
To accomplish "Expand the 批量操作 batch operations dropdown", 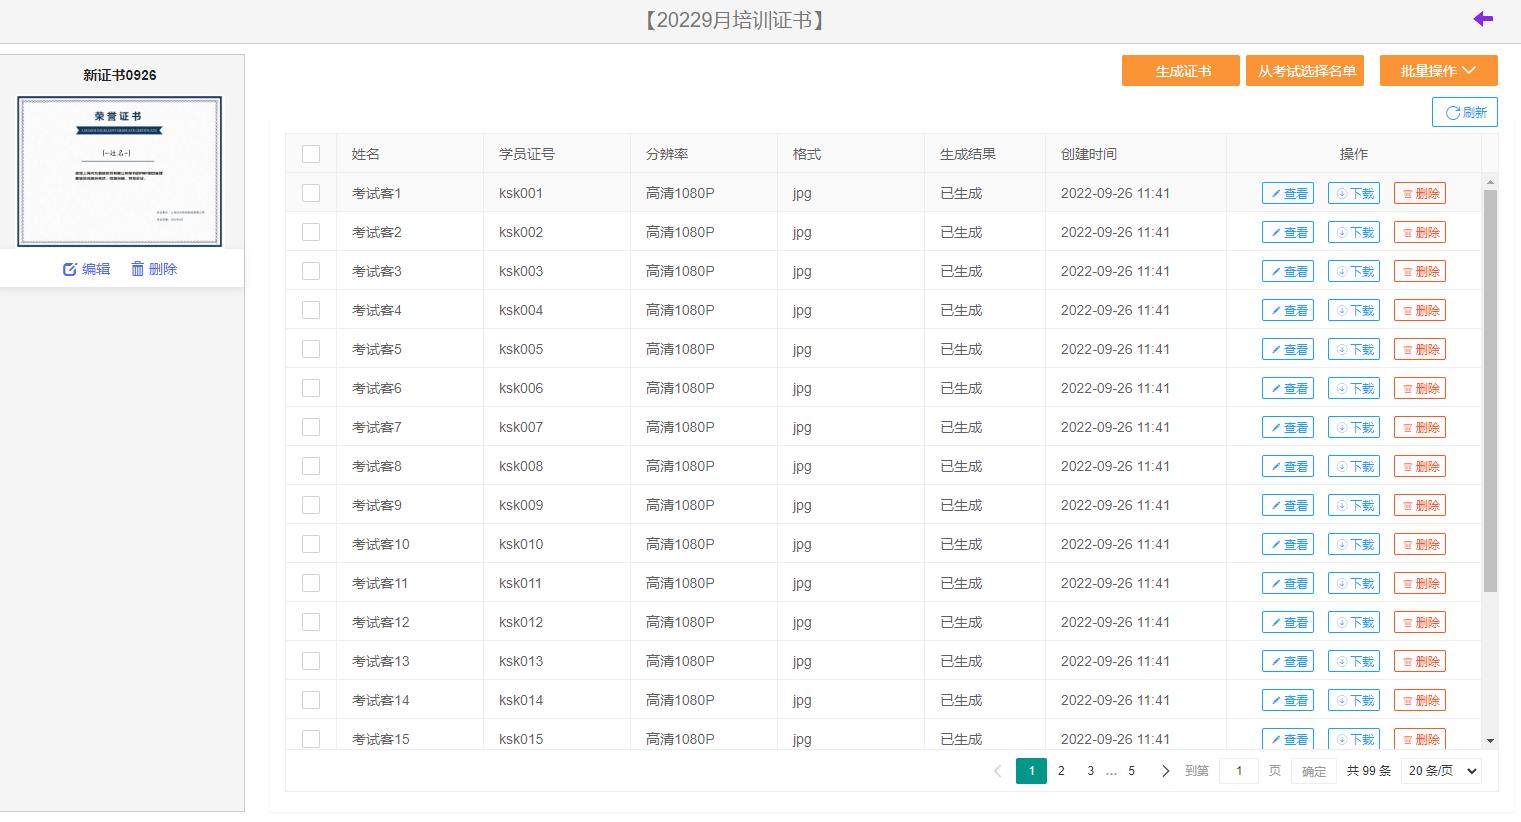I will click(1438, 71).
